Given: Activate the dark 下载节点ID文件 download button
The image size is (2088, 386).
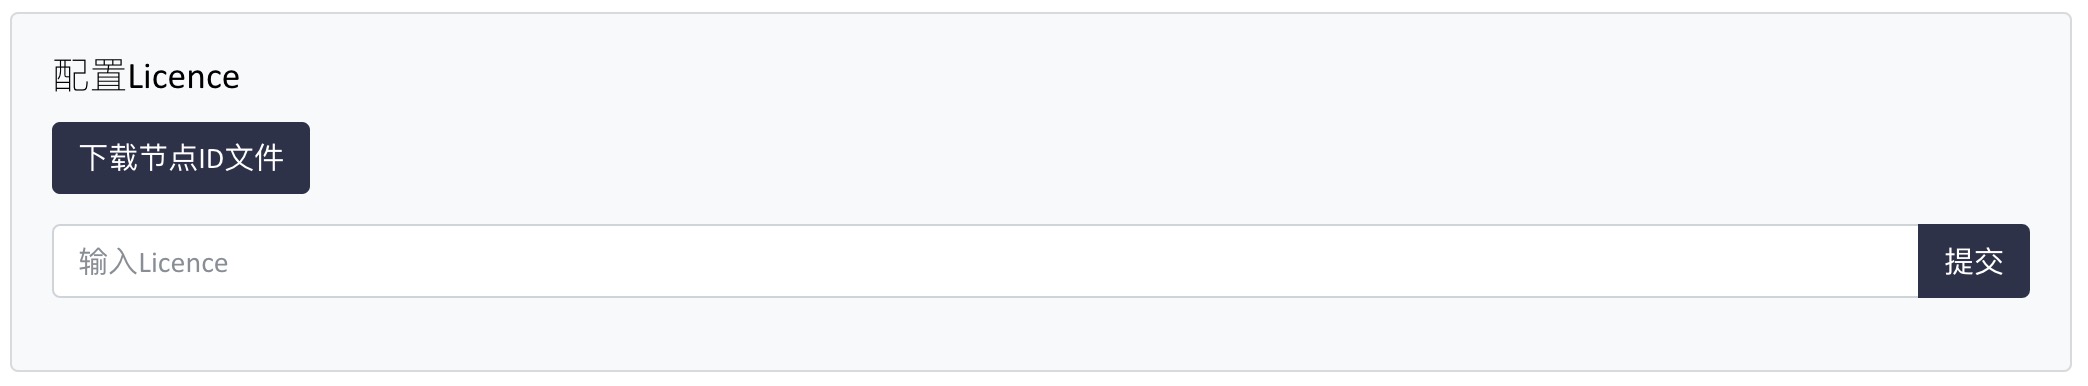Looking at the screenshot, I should click(181, 158).
